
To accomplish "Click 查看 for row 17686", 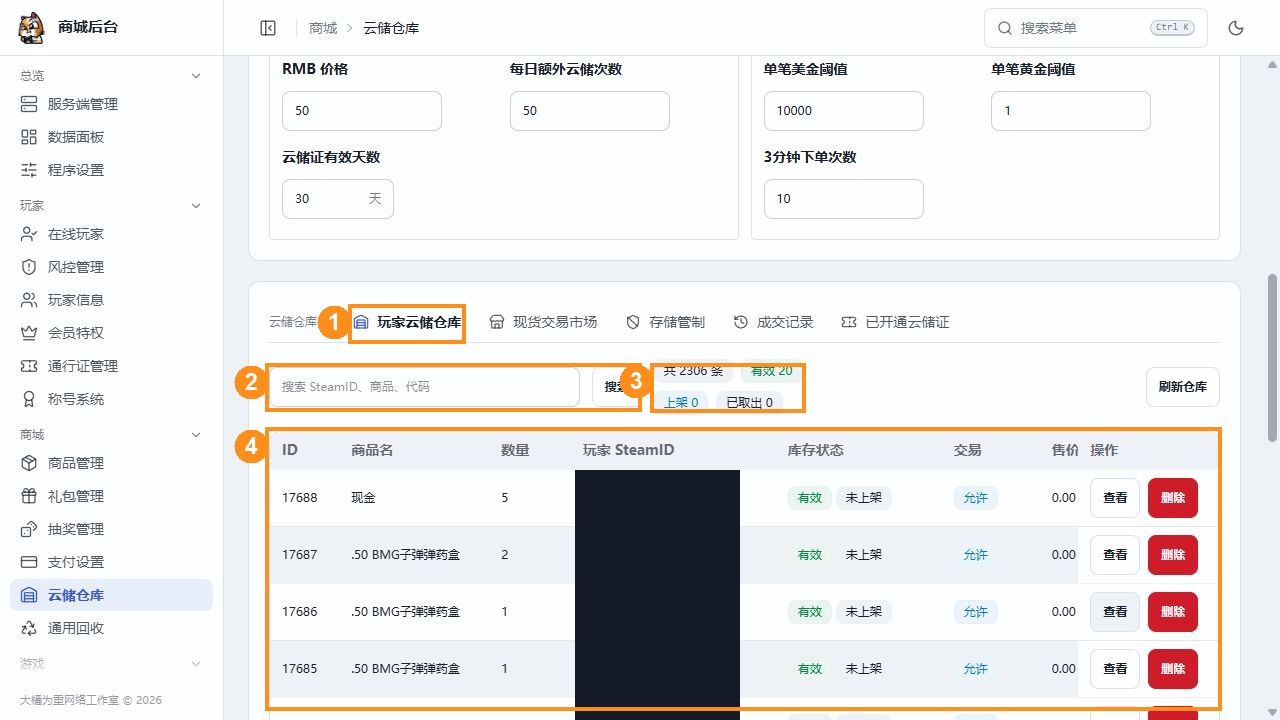I will (1115, 612).
